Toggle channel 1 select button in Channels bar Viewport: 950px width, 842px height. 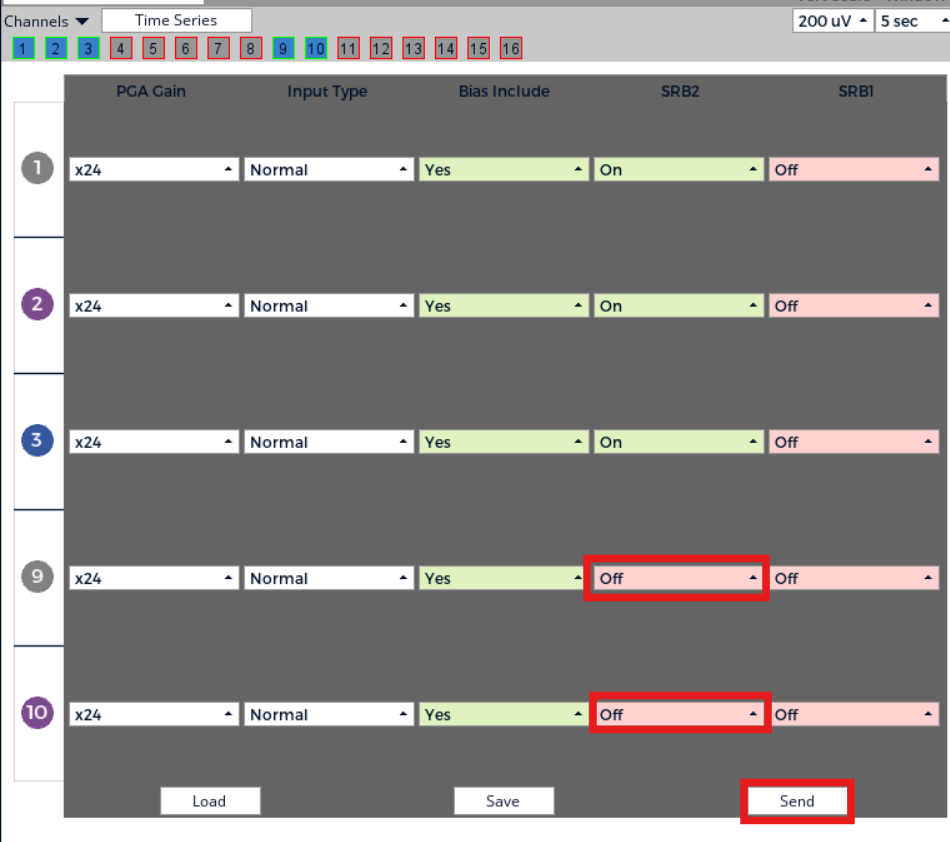point(23,48)
